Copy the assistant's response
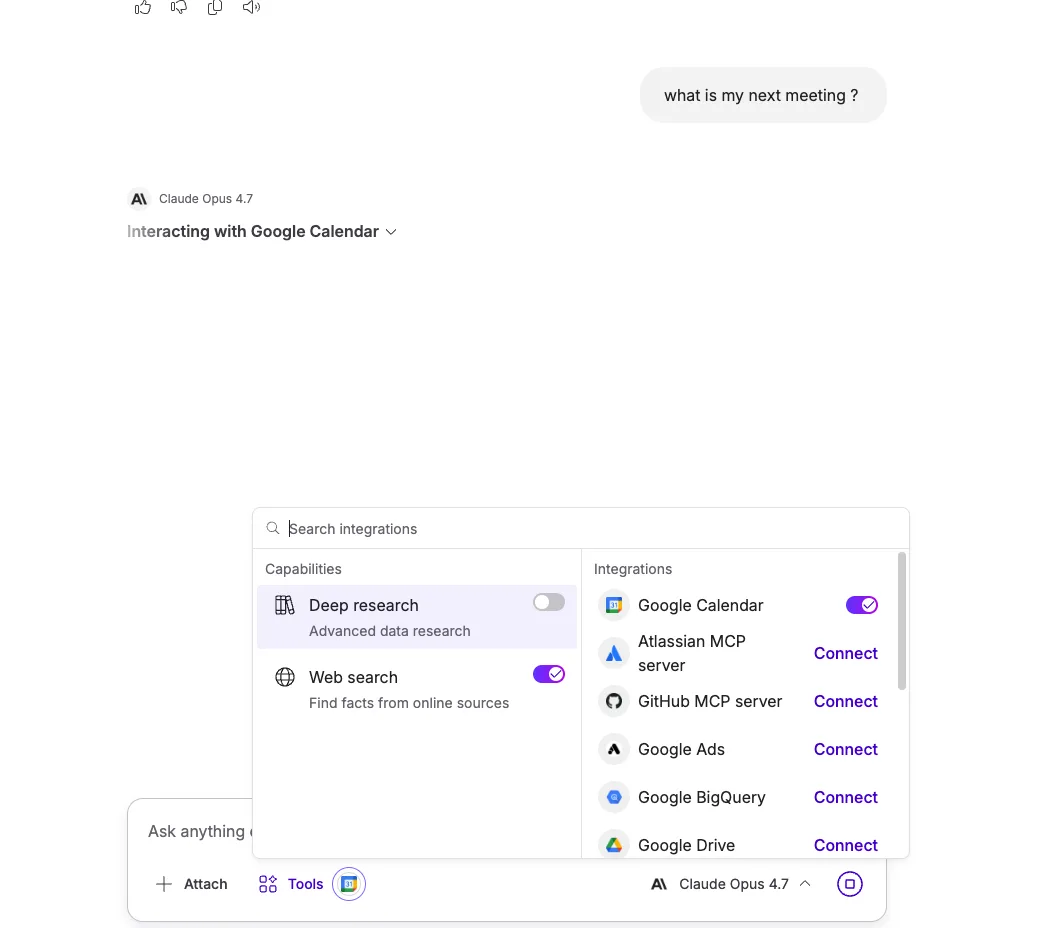 click(215, 8)
